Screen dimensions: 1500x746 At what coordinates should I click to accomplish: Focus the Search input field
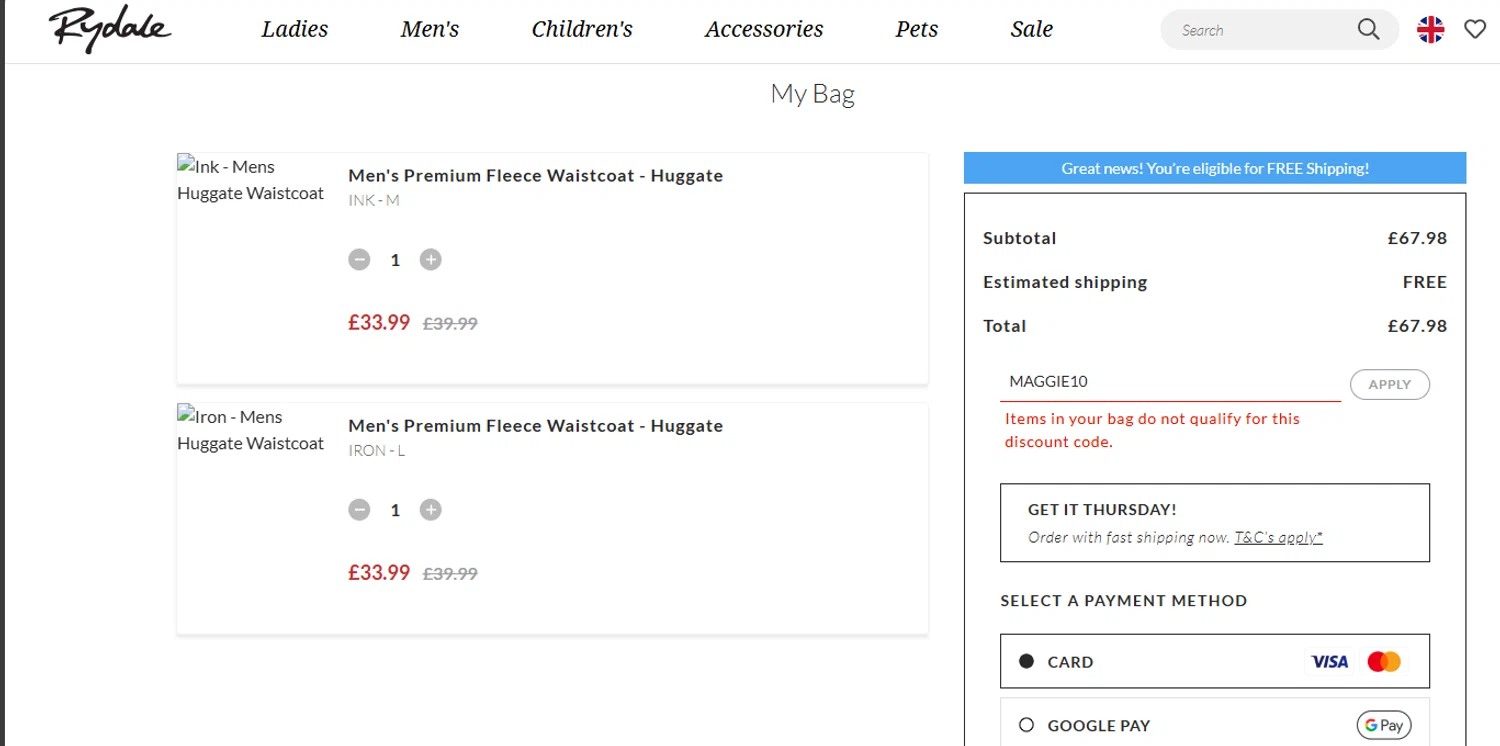coord(1264,30)
